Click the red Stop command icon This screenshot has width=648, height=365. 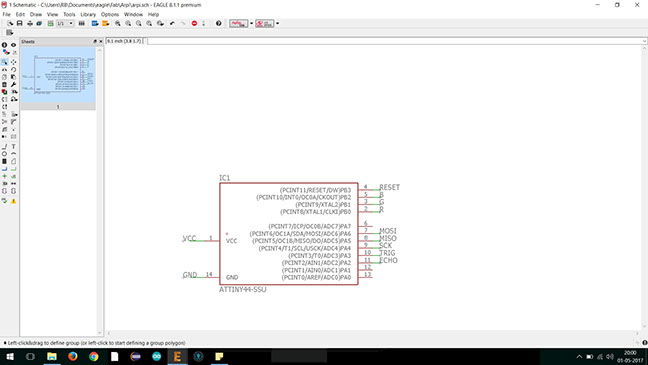(194, 24)
